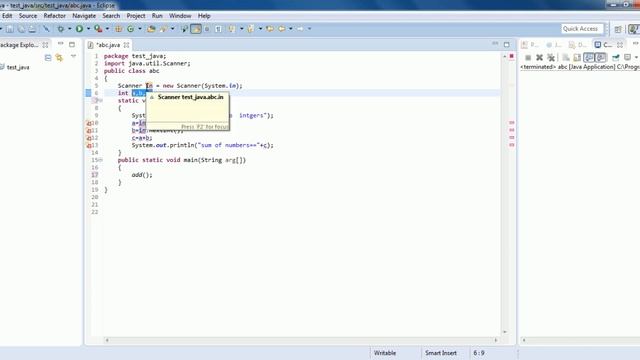Viewport: 640px width, 360px height.
Task: Open the Run menu
Action: (x=157, y=16)
